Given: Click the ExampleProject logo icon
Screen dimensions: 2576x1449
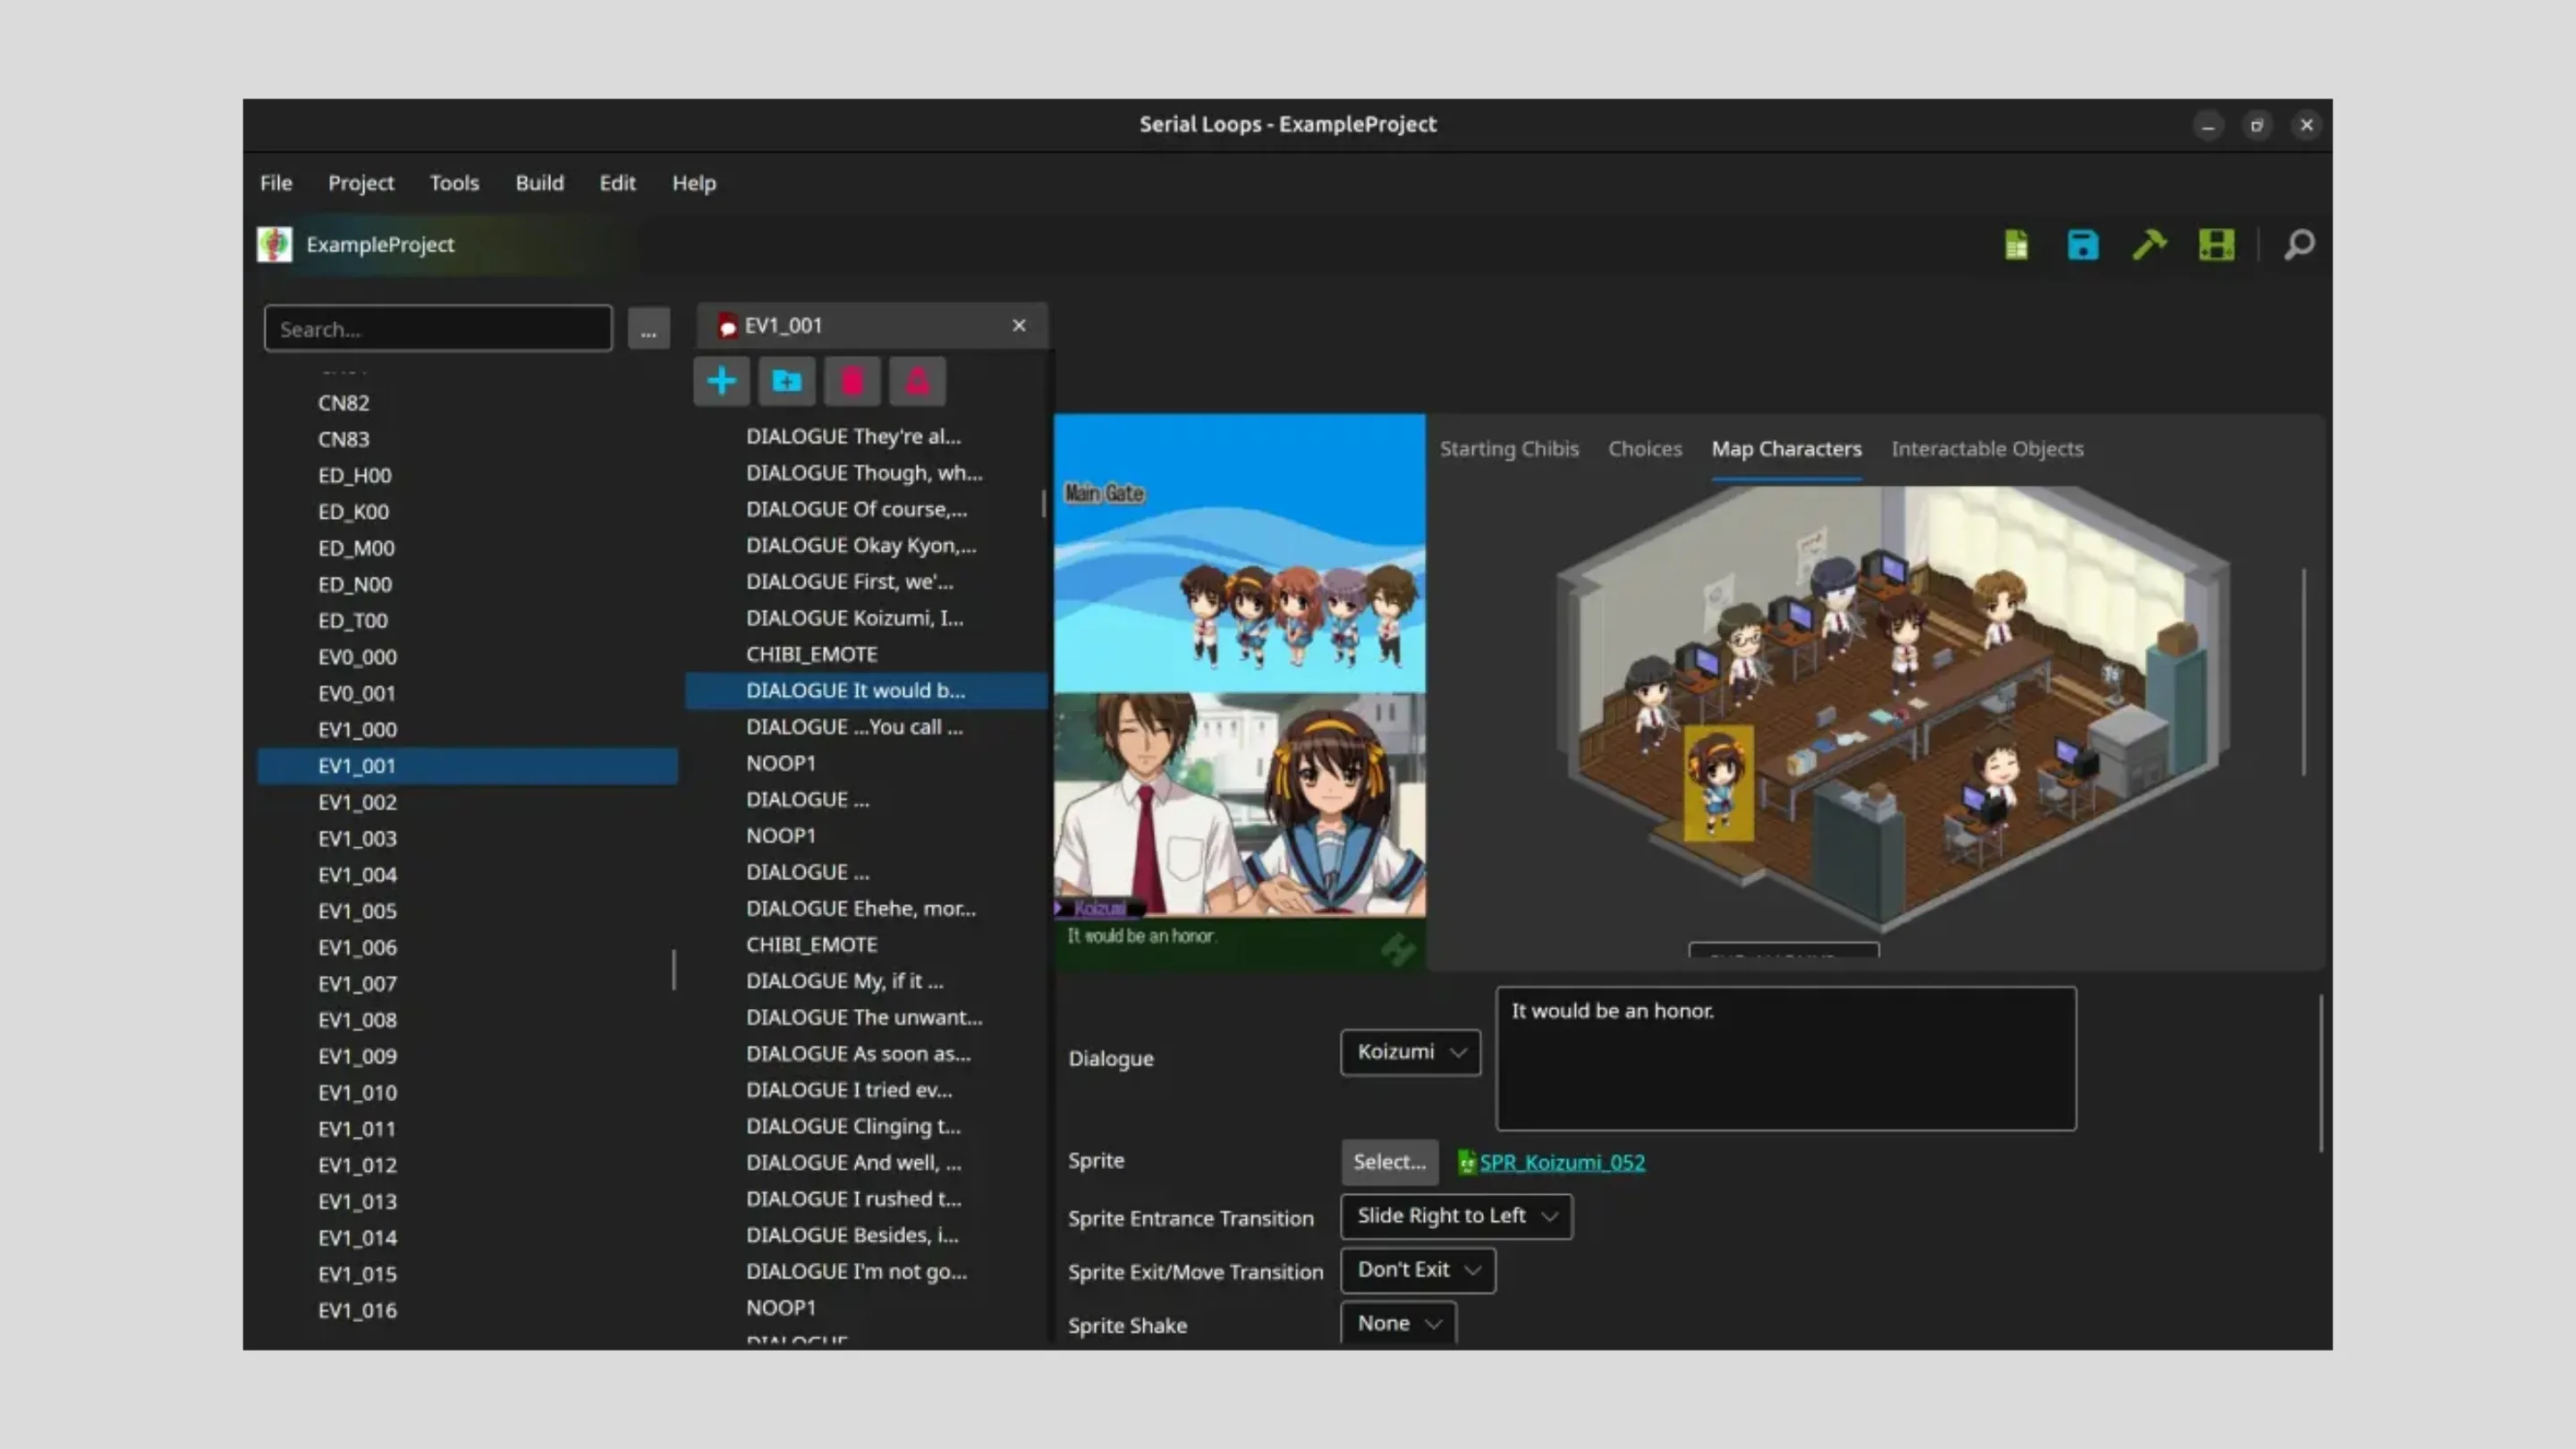Looking at the screenshot, I should [x=274, y=244].
